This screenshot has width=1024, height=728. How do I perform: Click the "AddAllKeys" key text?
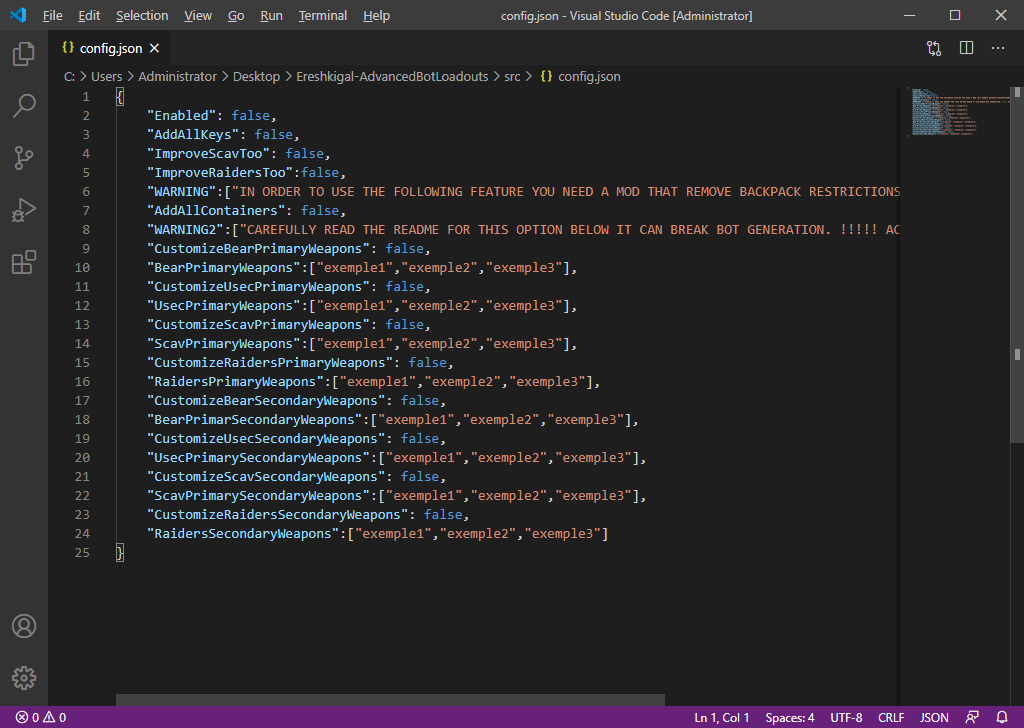coord(193,135)
